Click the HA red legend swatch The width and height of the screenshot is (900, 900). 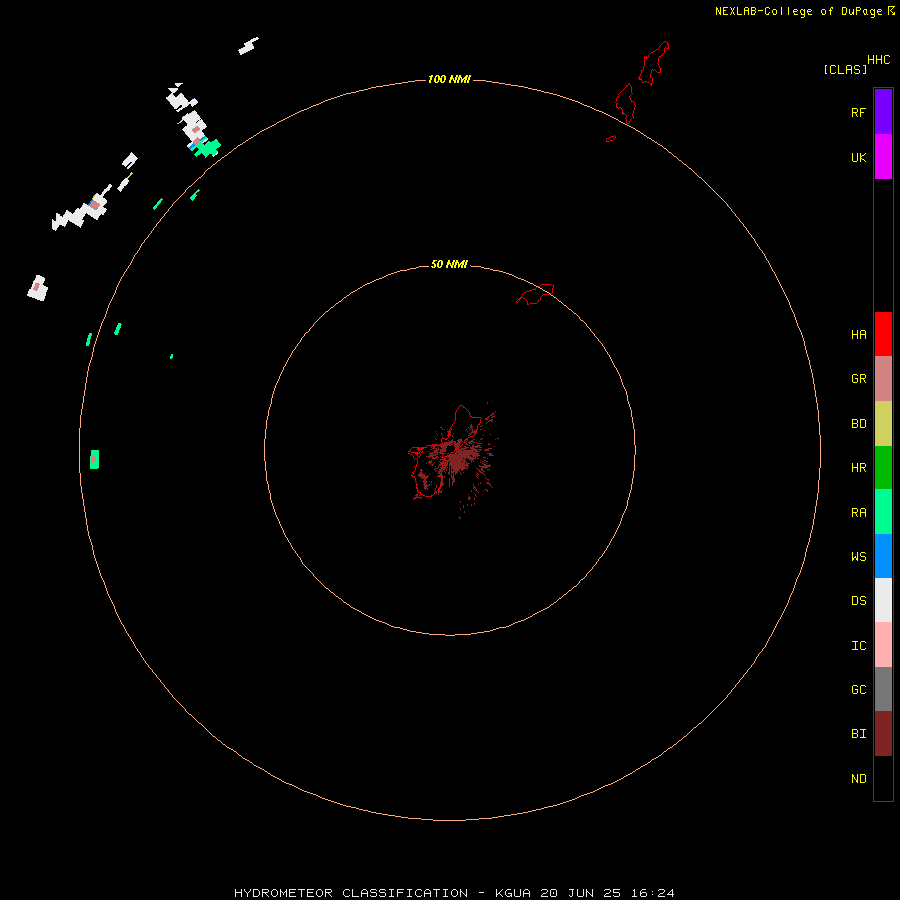pos(883,334)
